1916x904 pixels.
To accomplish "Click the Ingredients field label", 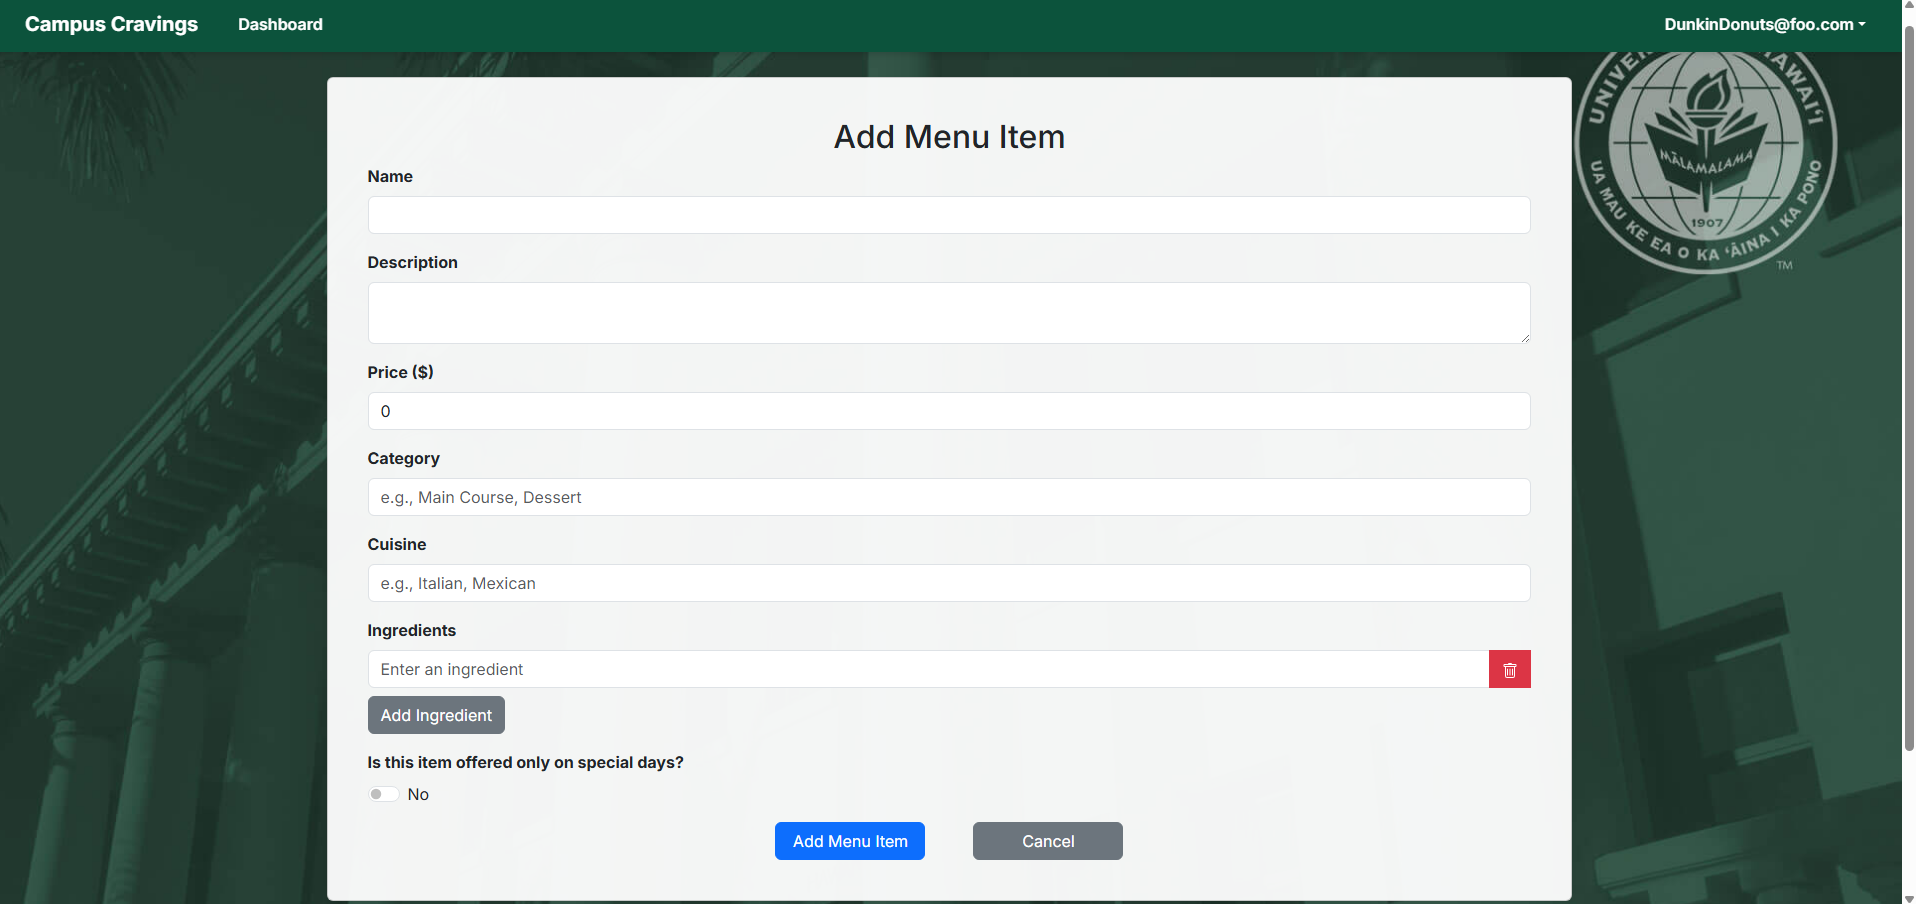I will pos(411,630).
